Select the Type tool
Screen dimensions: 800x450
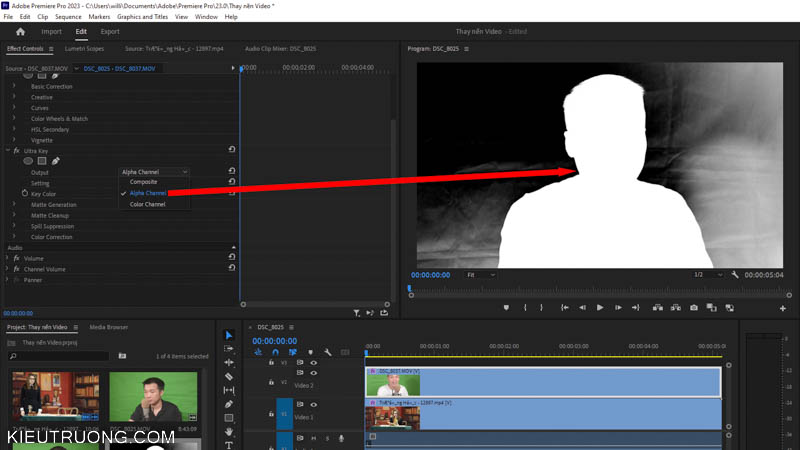coord(229,445)
